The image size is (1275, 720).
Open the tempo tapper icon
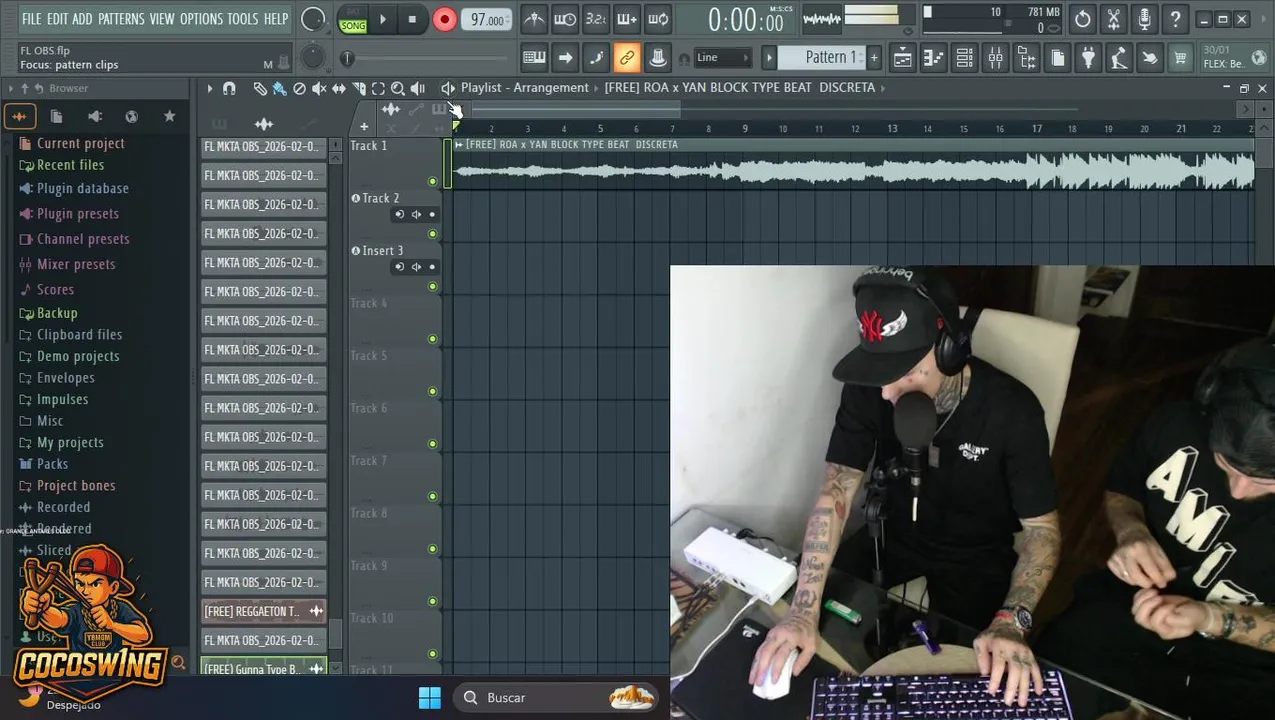click(1119, 58)
